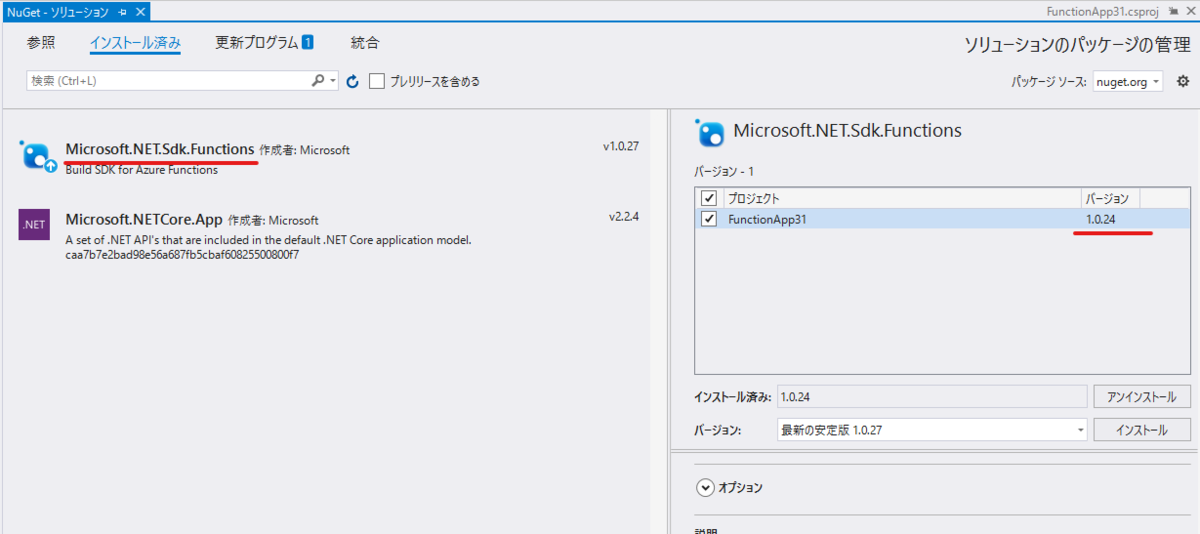Viewport: 1200px width, 534px height.
Task: Click the アンインストール button
Action: tap(1141, 397)
